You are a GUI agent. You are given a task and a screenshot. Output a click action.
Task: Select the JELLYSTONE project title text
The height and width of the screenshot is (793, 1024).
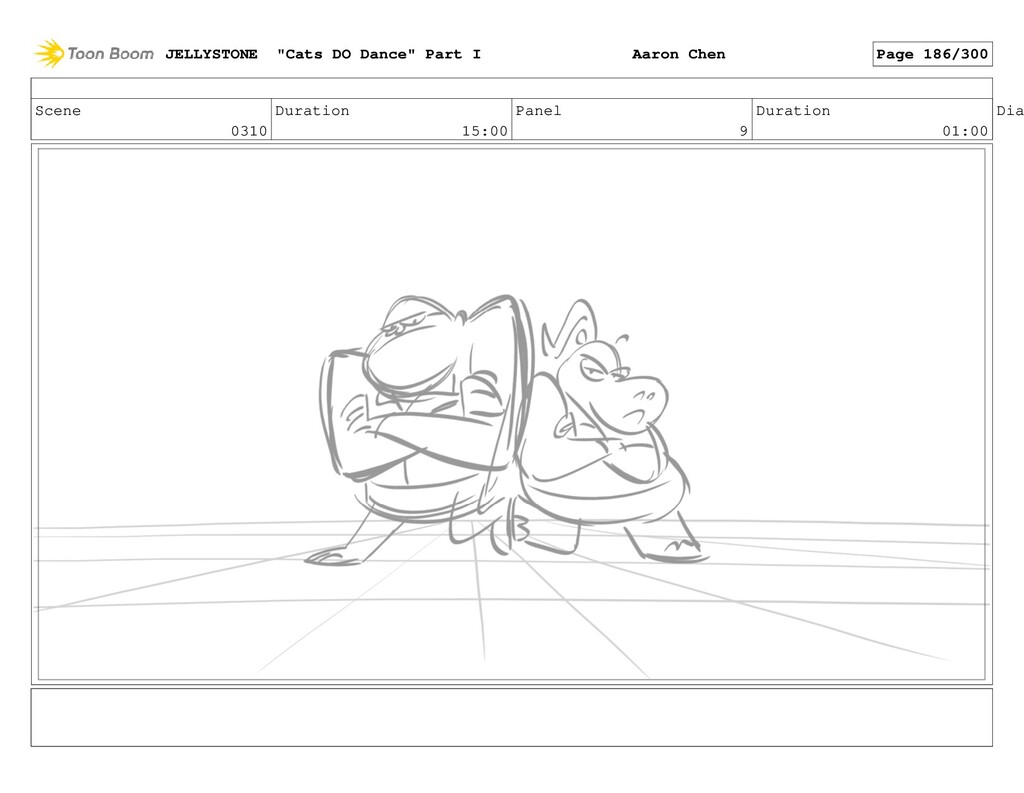tap(211, 54)
